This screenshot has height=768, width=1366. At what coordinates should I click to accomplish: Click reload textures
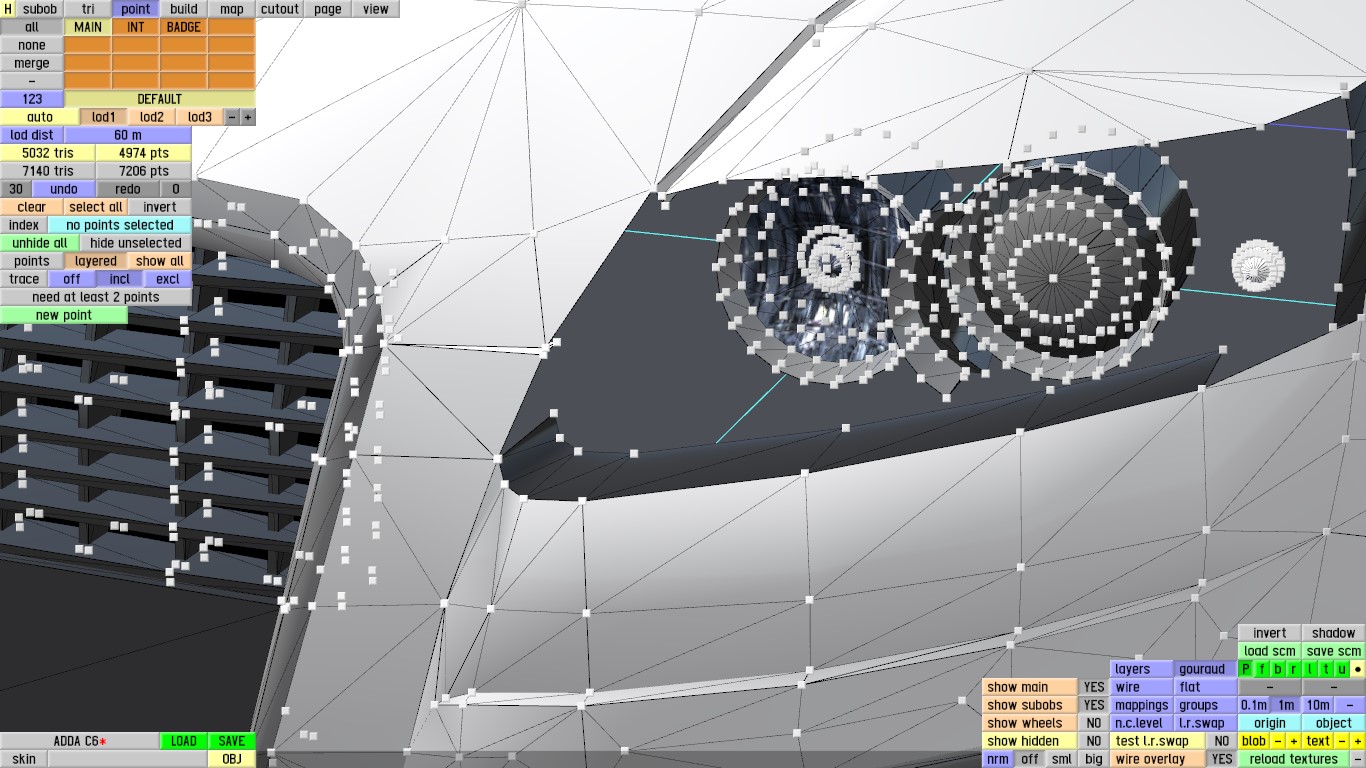click(x=1293, y=759)
